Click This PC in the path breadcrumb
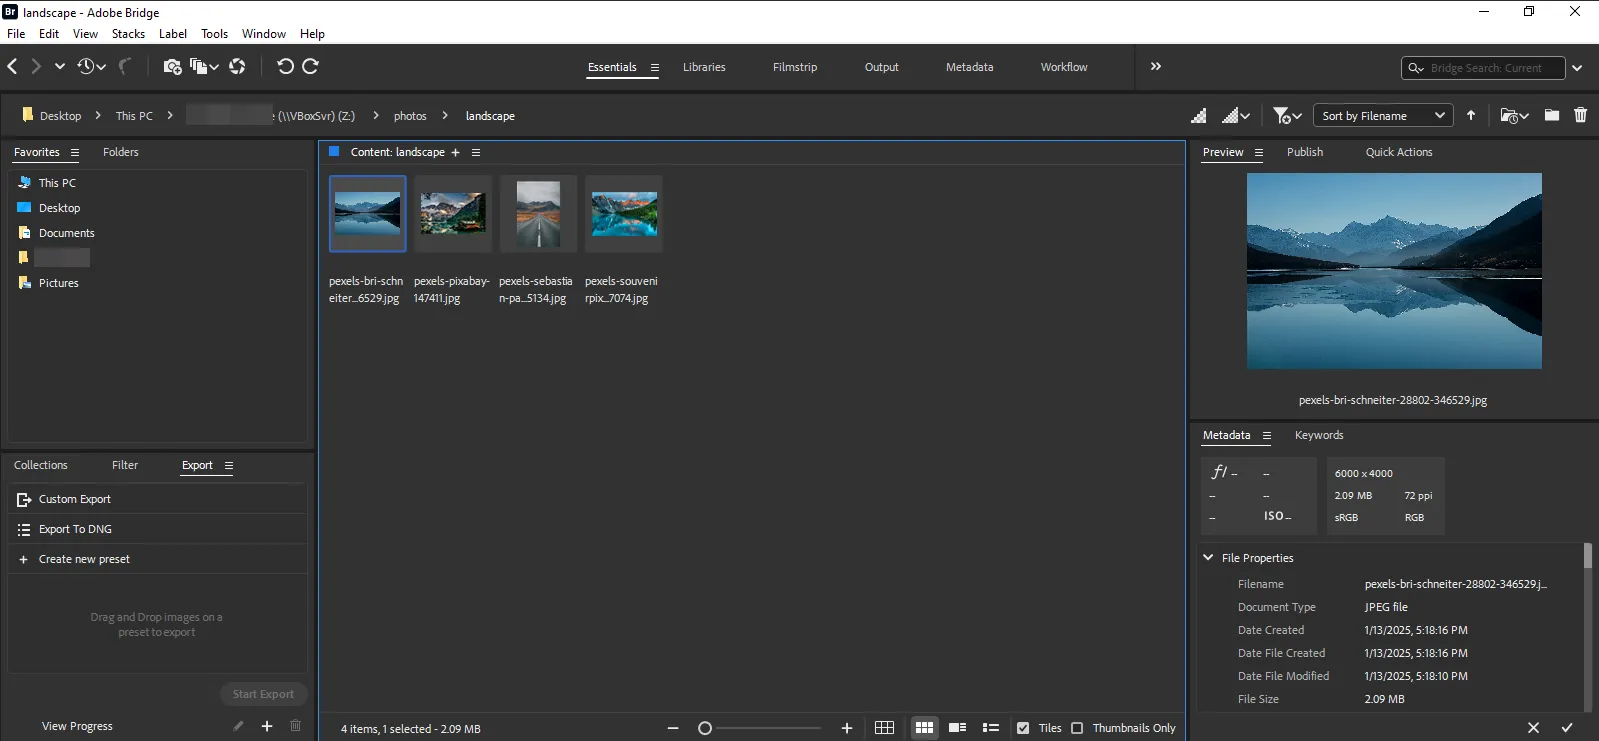The height and width of the screenshot is (741, 1599). 134,116
